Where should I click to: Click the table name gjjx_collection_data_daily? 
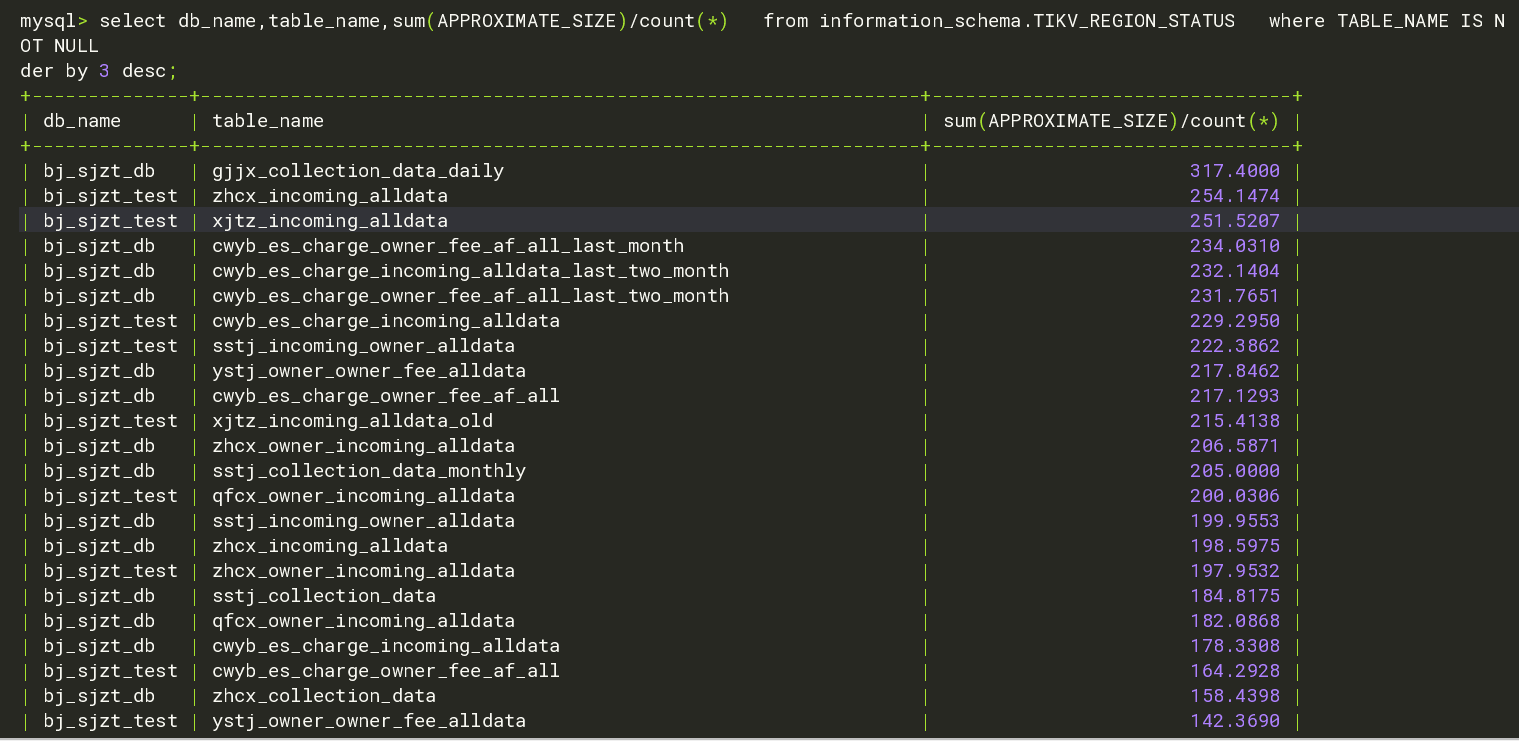coord(357,171)
